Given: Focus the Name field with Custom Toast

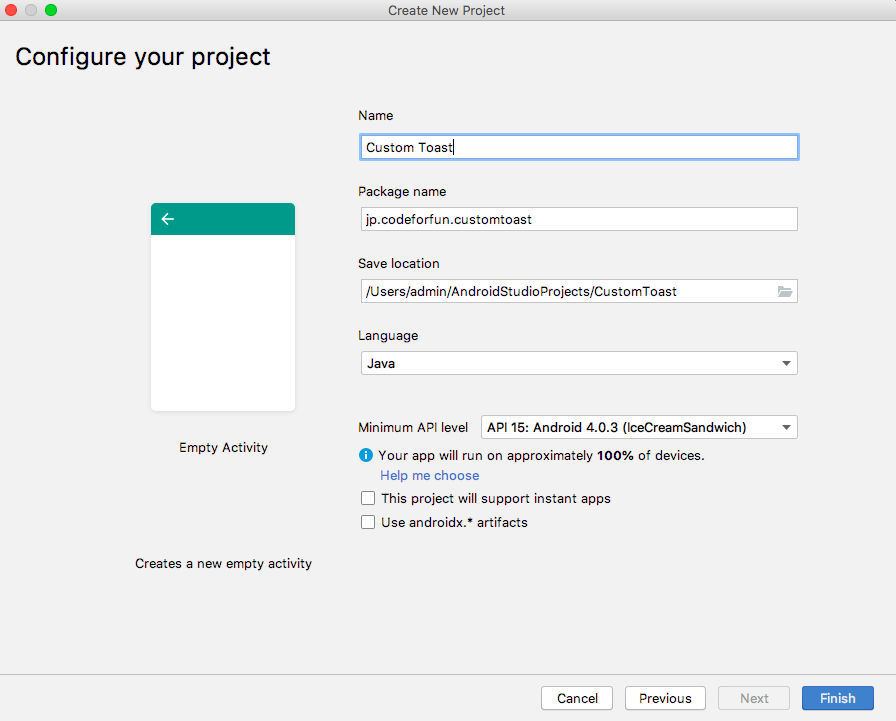Looking at the screenshot, I should (579, 147).
